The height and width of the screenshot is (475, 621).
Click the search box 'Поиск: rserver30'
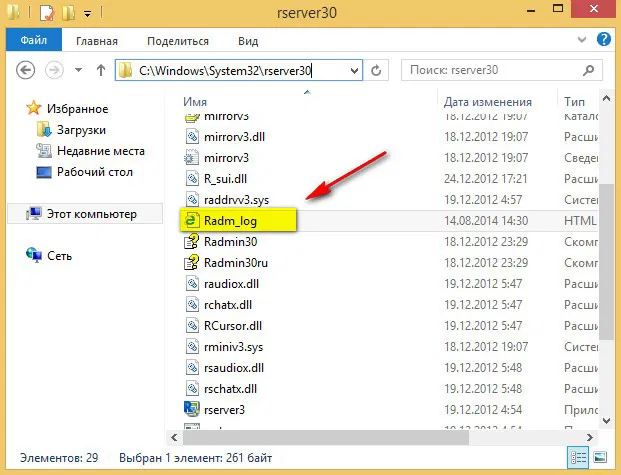coord(502,70)
